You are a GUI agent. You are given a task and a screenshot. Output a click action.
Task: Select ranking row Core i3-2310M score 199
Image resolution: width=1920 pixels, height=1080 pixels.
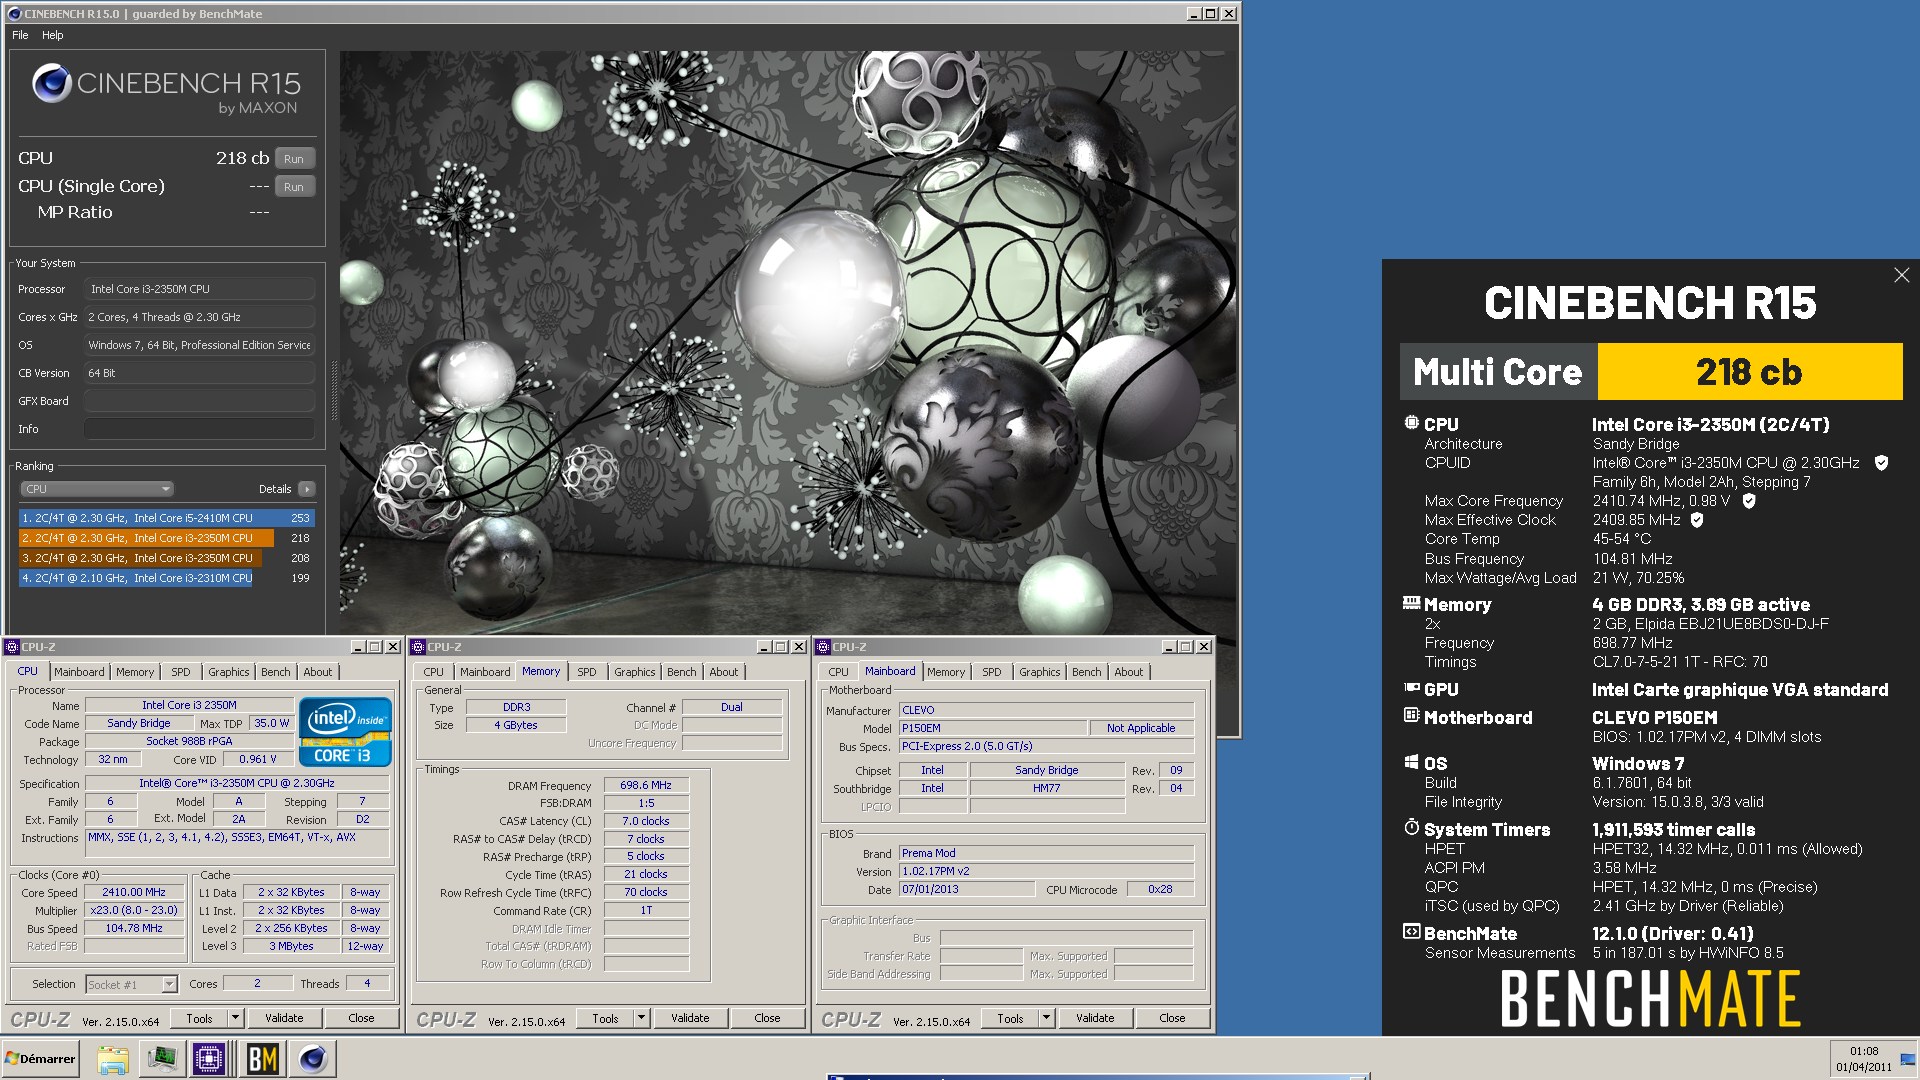167,578
